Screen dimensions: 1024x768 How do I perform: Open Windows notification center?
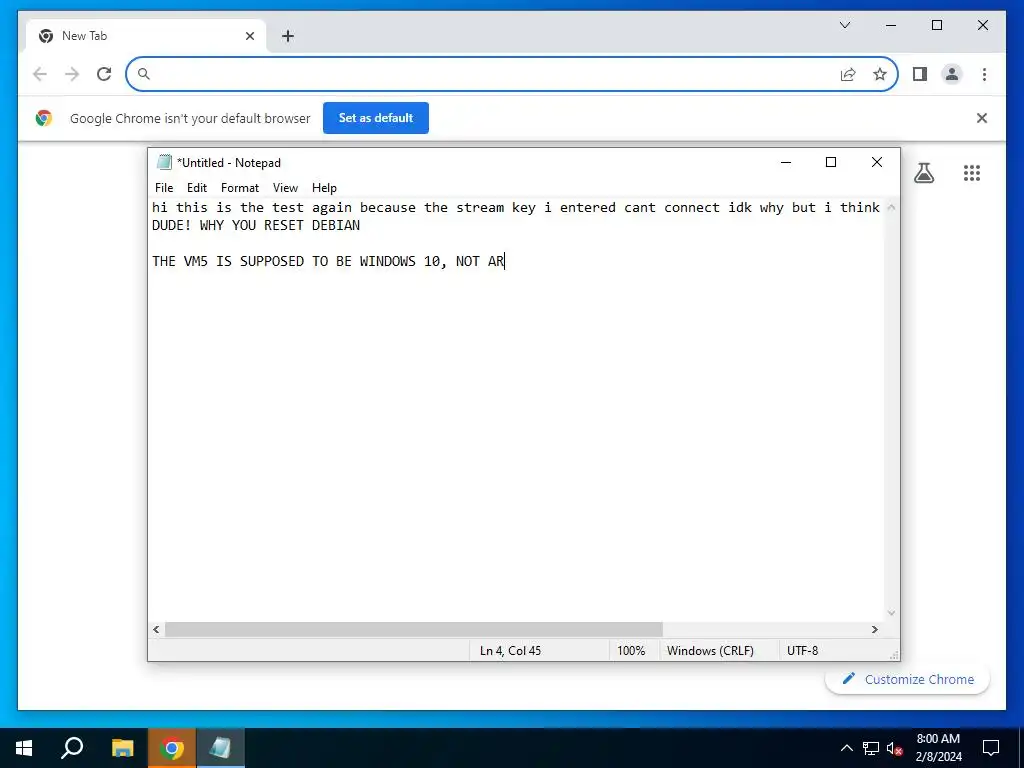click(991, 748)
